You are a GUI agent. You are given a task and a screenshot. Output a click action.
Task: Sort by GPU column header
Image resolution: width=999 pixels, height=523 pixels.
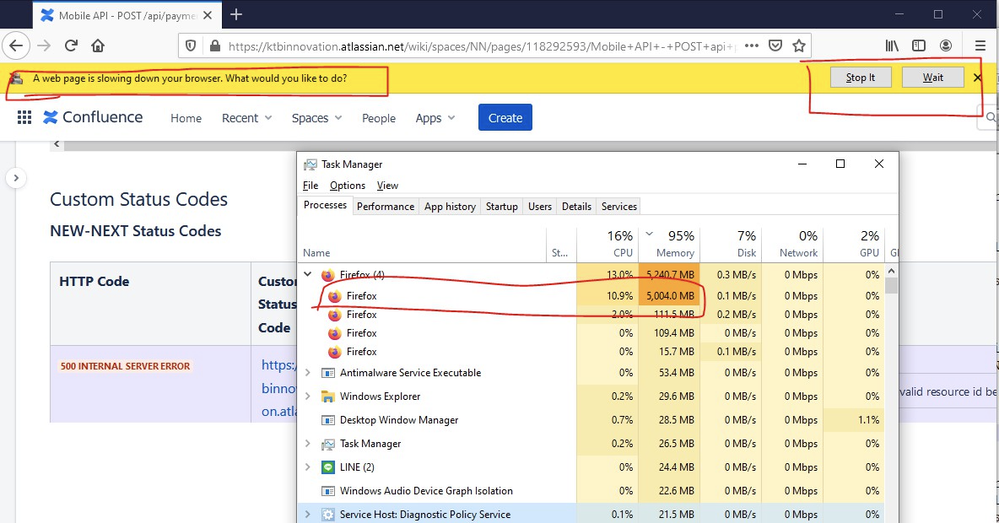pos(854,244)
